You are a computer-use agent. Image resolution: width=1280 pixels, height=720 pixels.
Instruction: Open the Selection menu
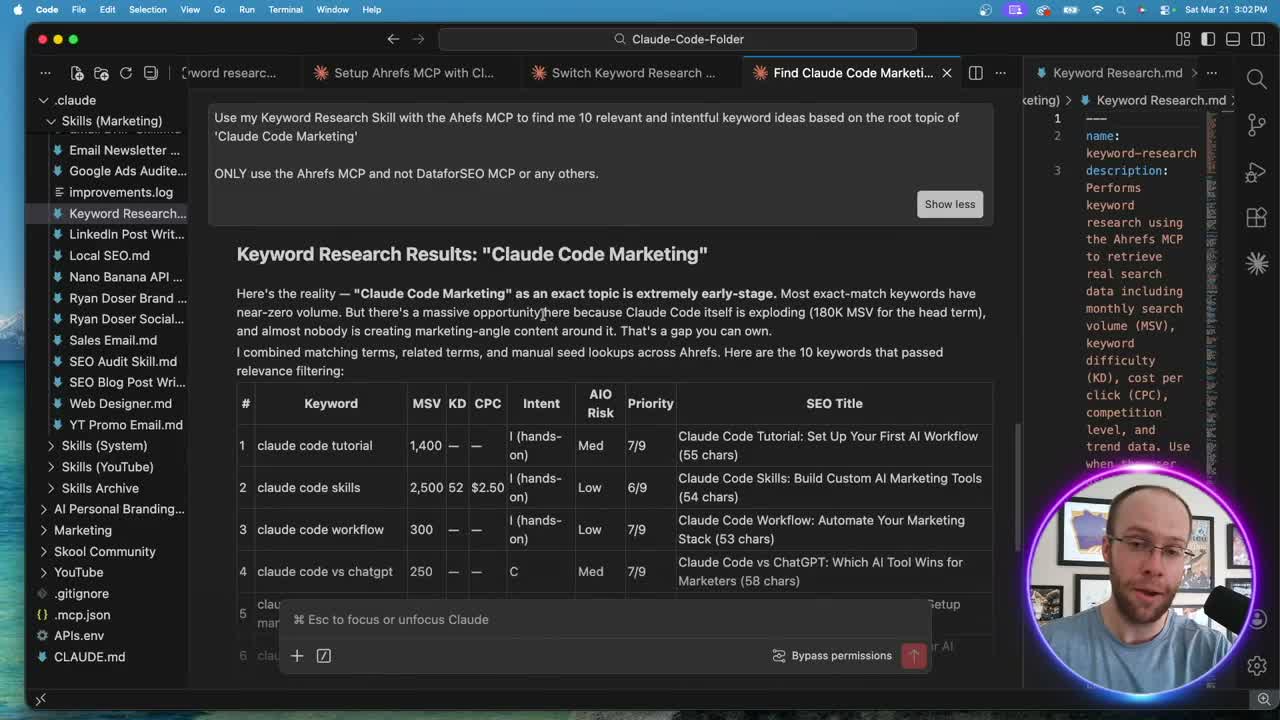[147, 10]
